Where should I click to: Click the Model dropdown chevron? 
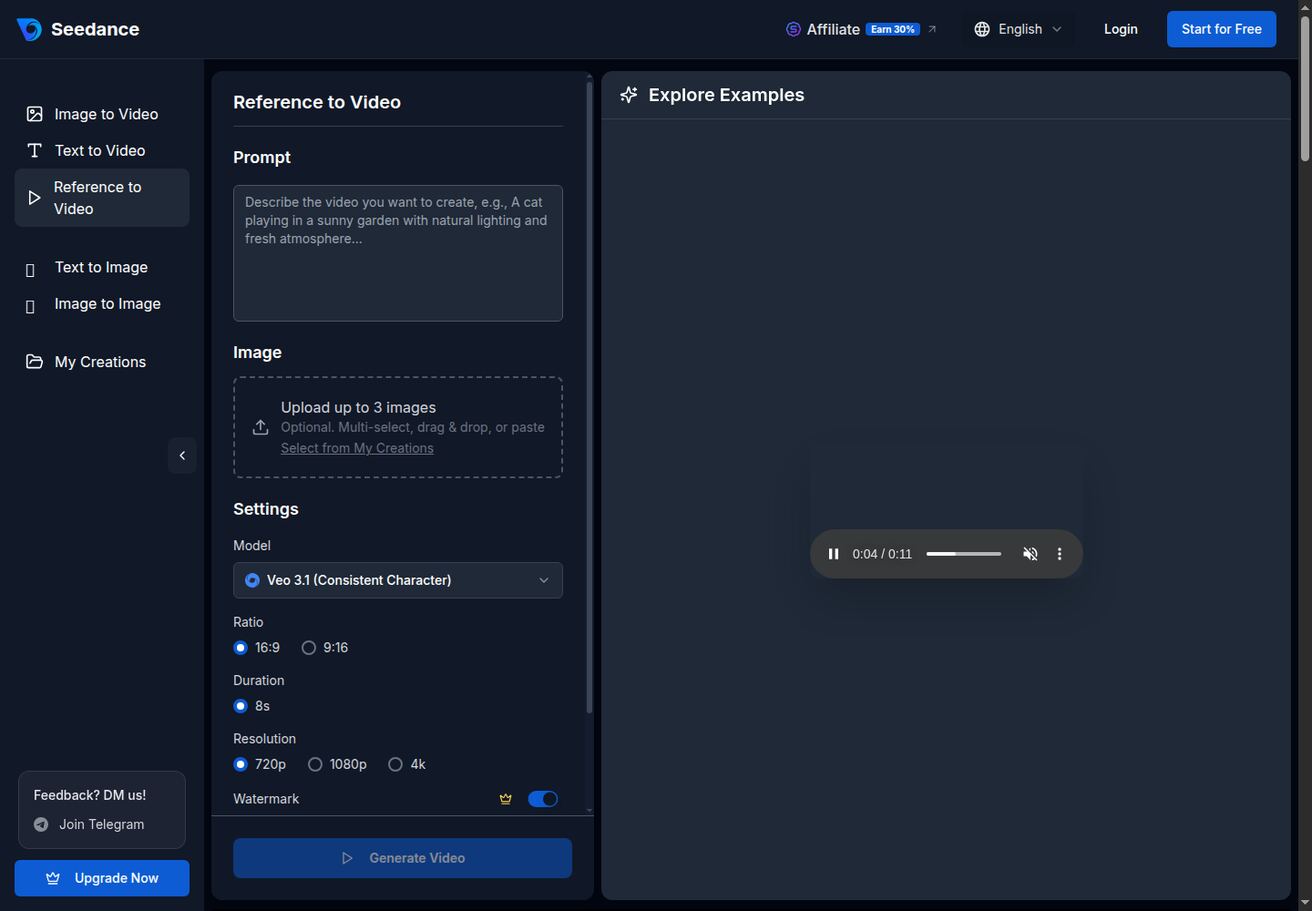point(544,580)
